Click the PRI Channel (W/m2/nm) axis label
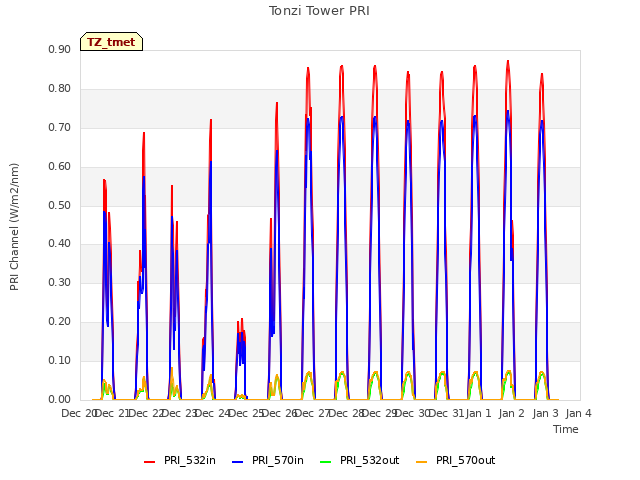This screenshot has height=480, width=640. point(14,227)
